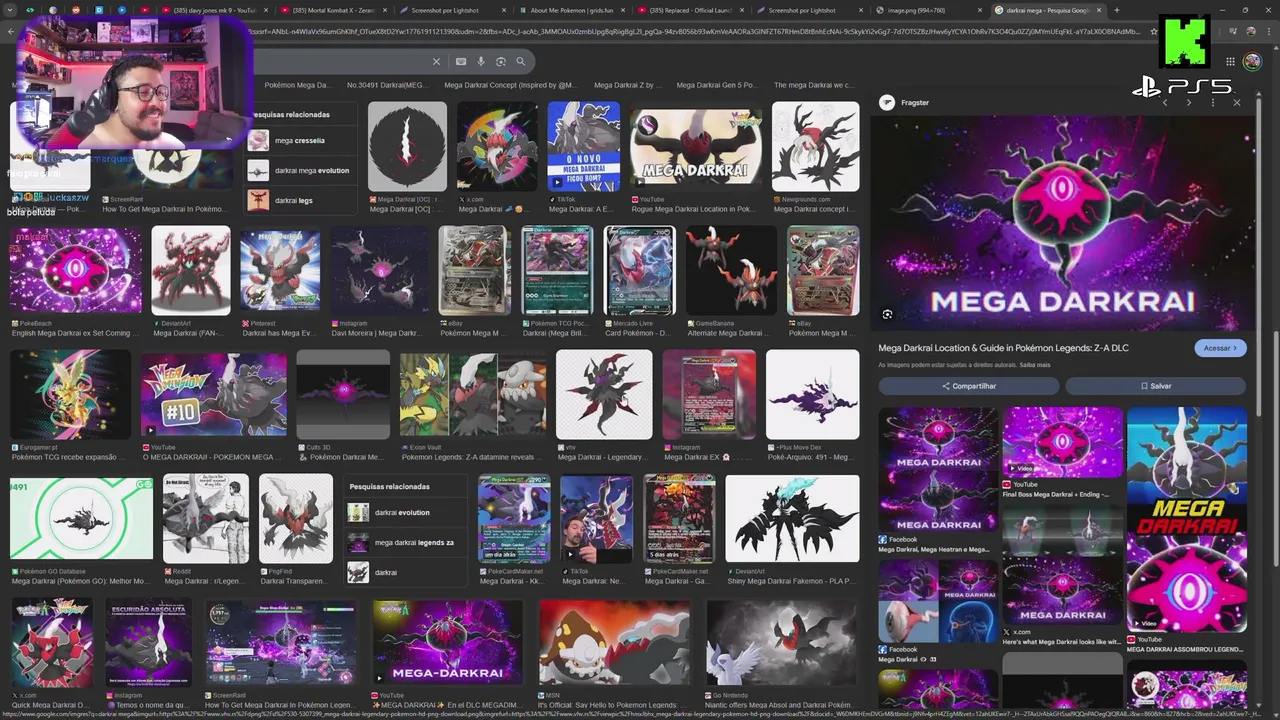Open the Shiny Mega Darkrai Fakemon thumbnail
The height and width of the screenshot is (720, 1280).
tap(792, 518)
